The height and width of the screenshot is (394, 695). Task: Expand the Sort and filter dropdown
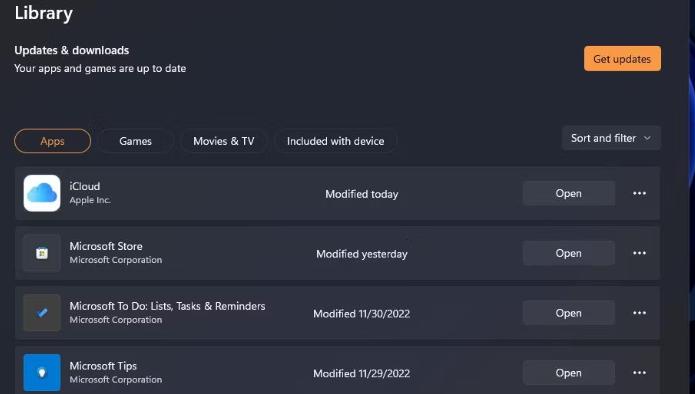[611, 138]
